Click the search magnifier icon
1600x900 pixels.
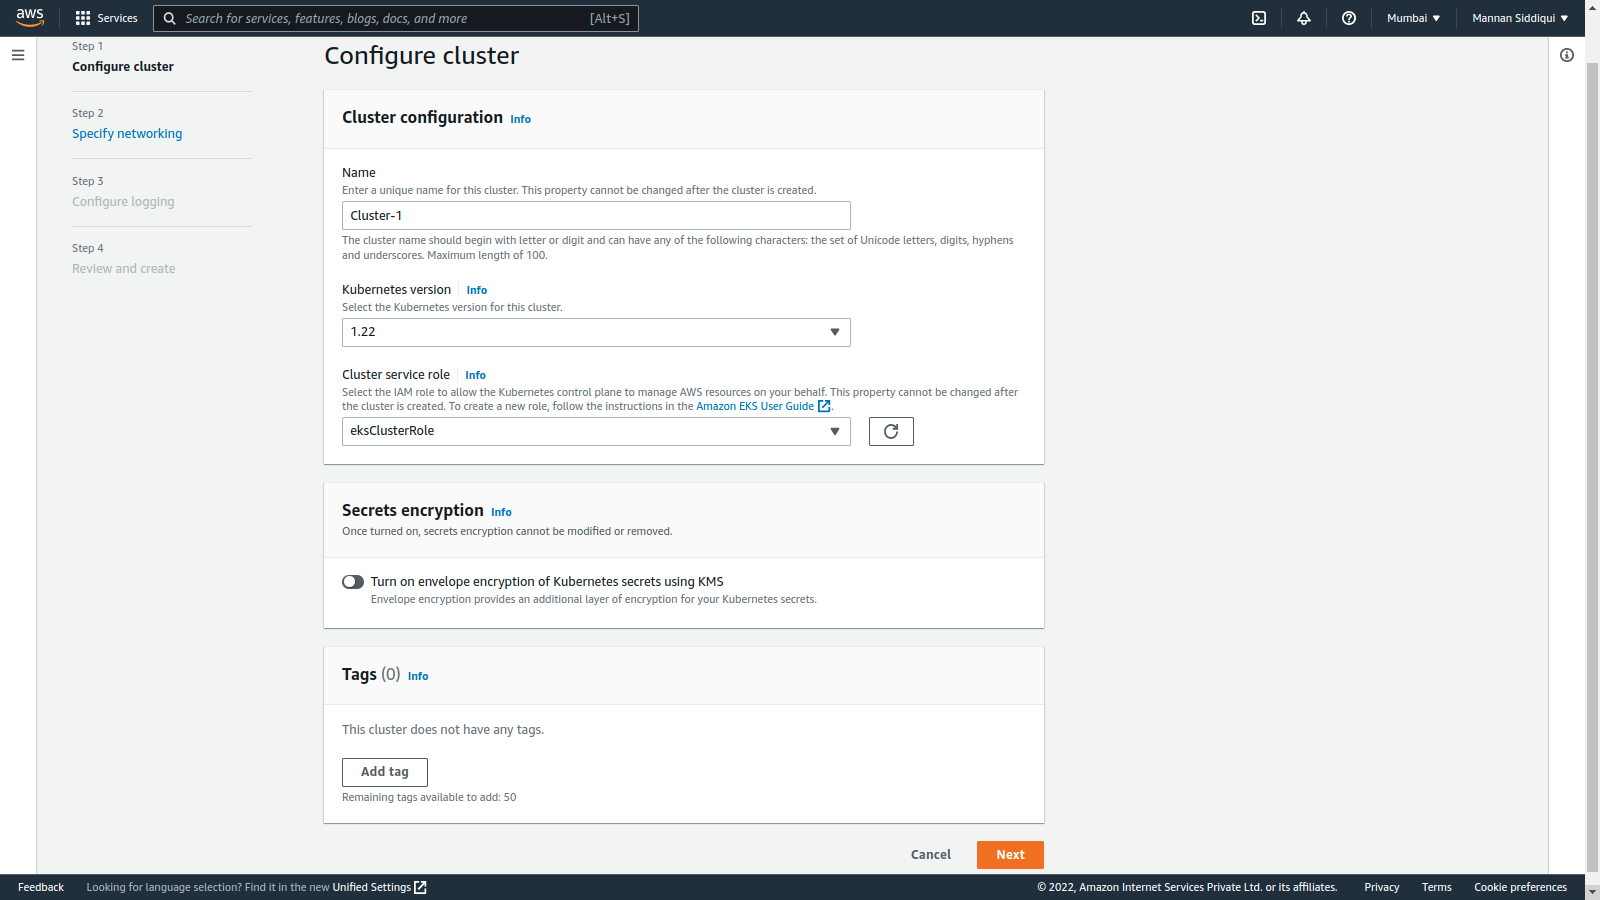[169, 18]
